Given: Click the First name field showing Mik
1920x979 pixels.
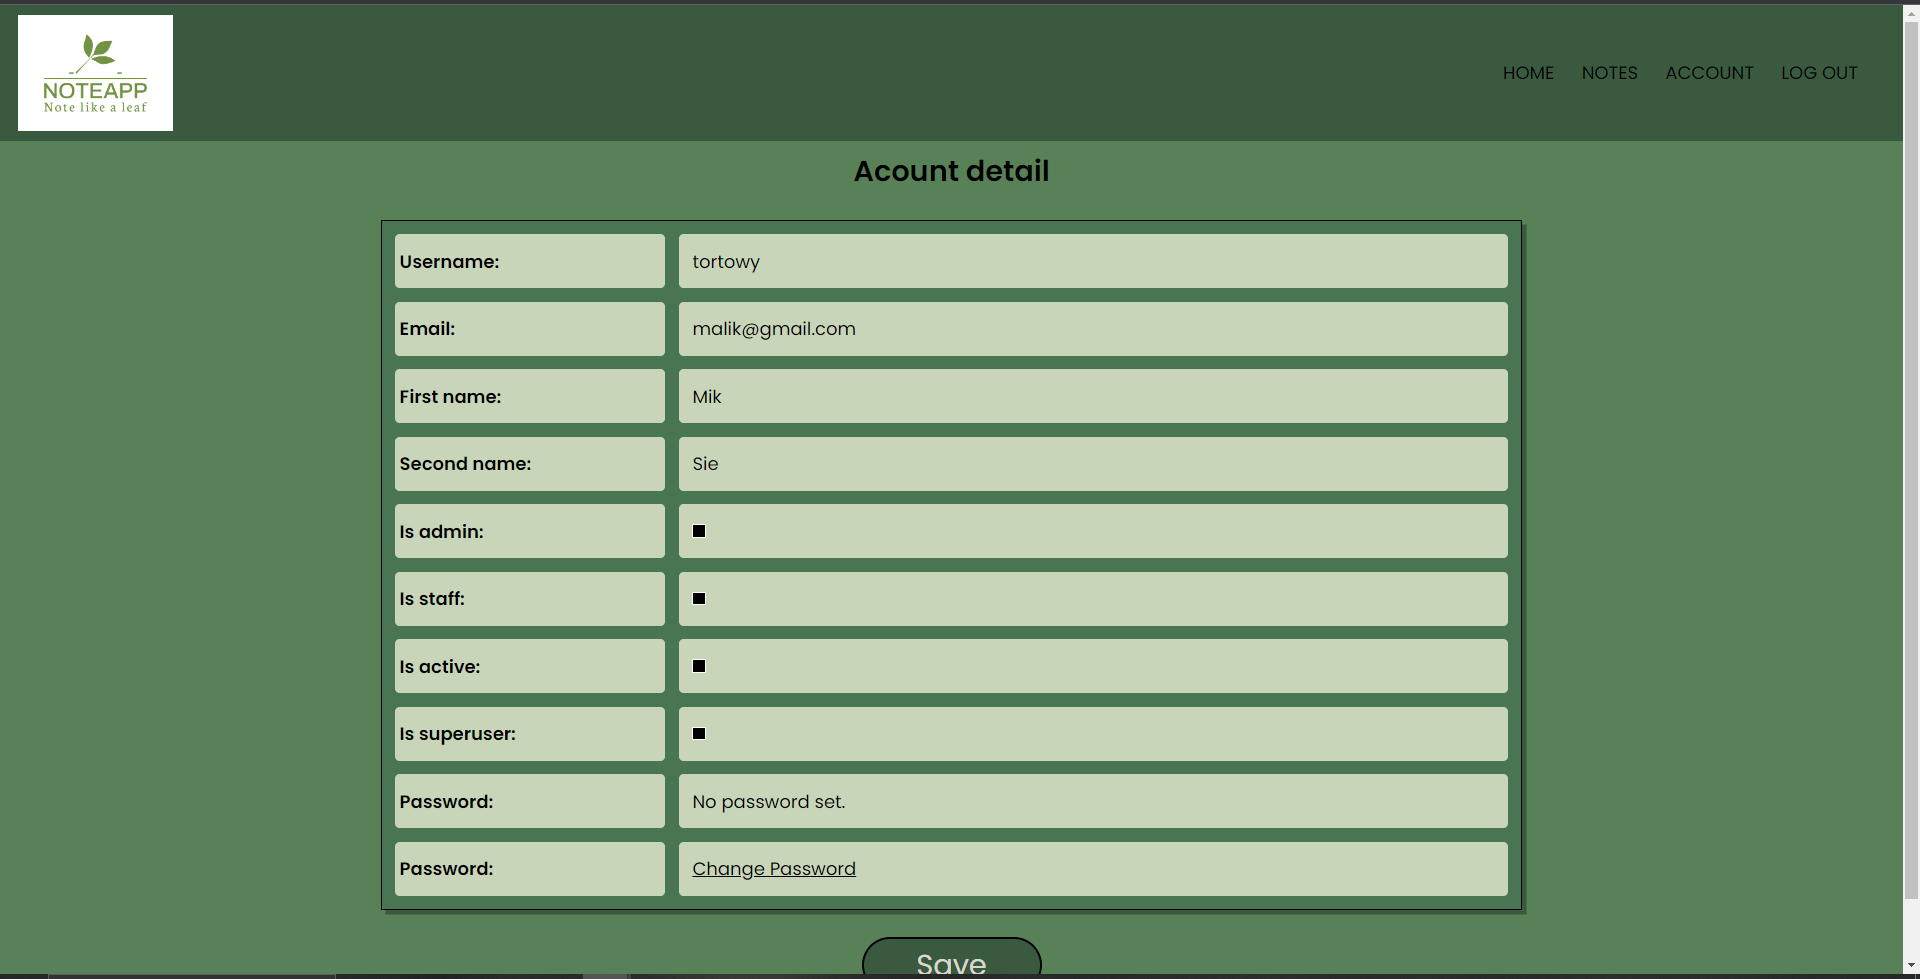Looking at the screenshot, I should (1092, 396).
